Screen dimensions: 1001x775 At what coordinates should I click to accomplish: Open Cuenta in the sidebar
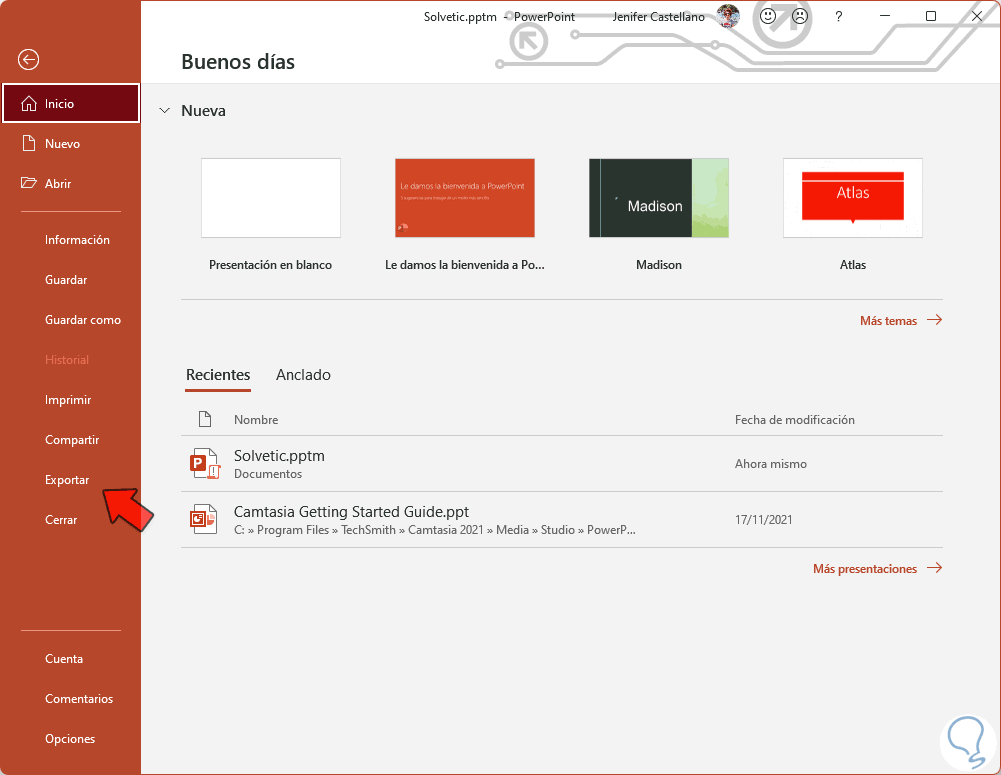click(64, 659)
